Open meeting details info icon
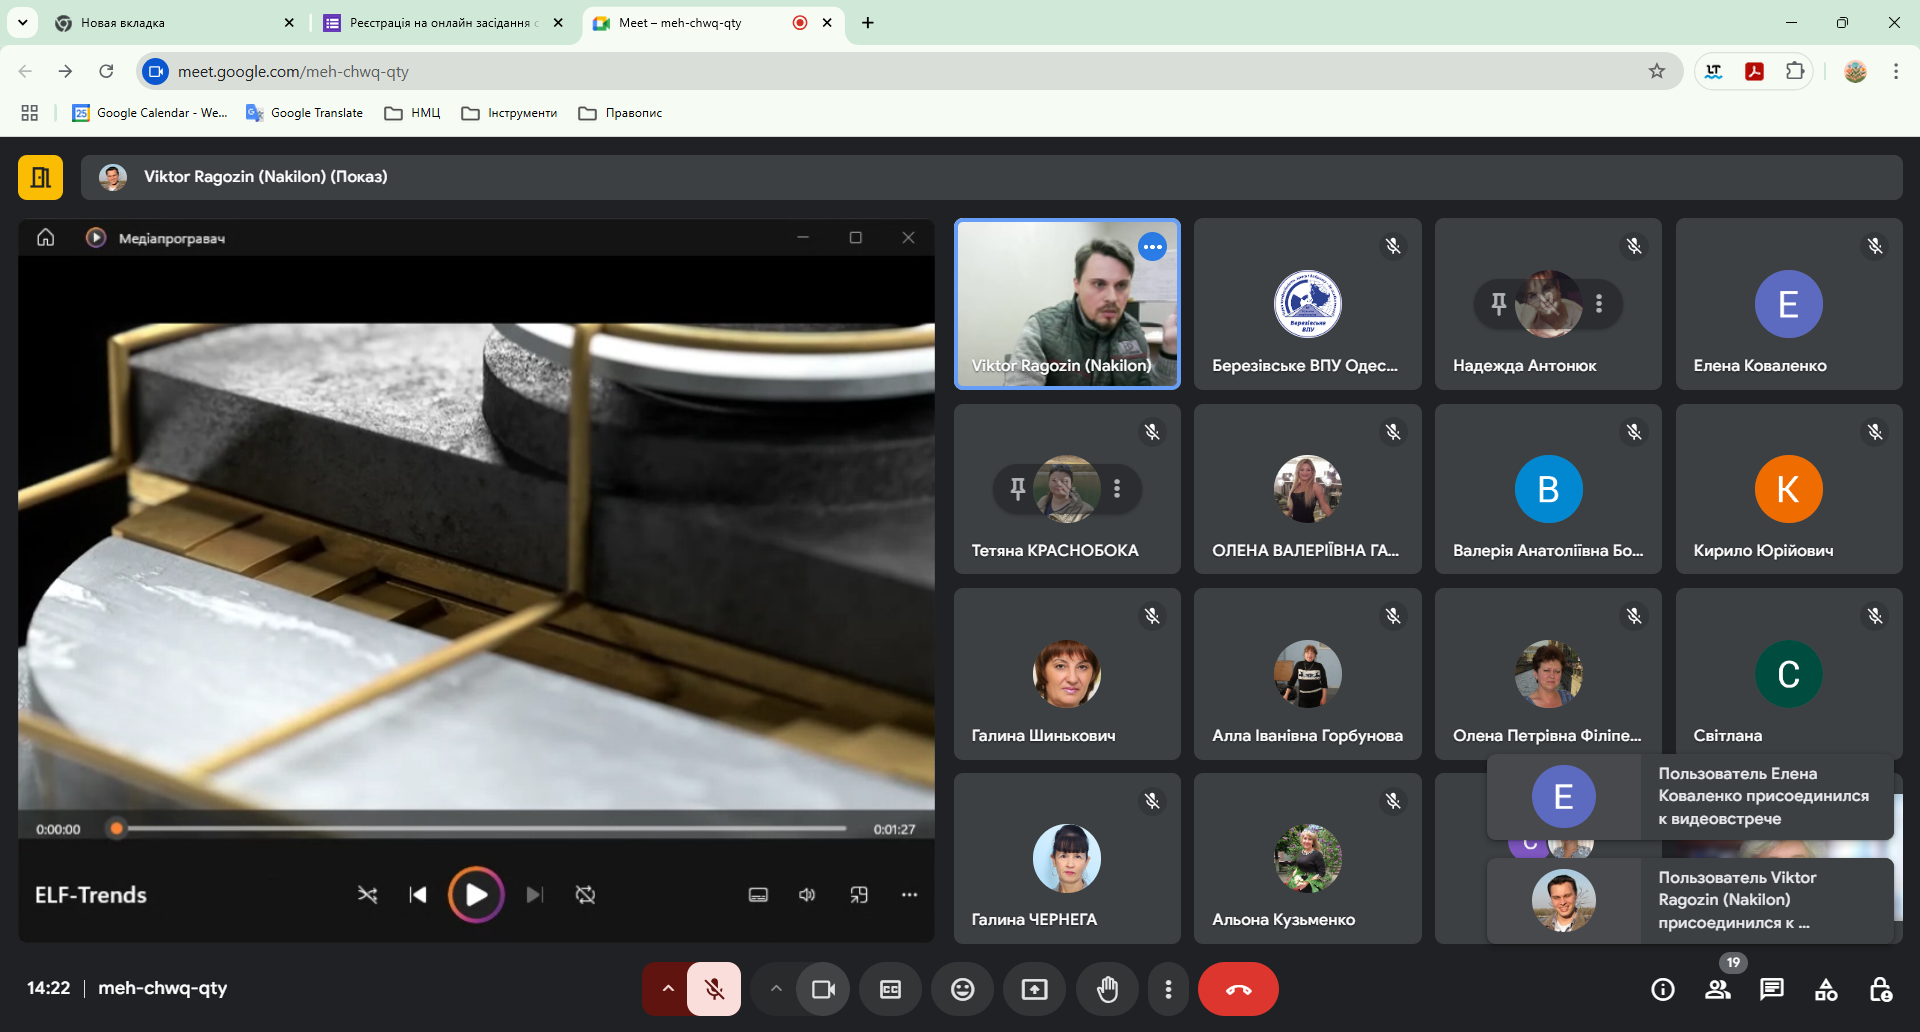This screenshot has width=1920, height=1032. pyautogui.click(x=1662, y=989)
